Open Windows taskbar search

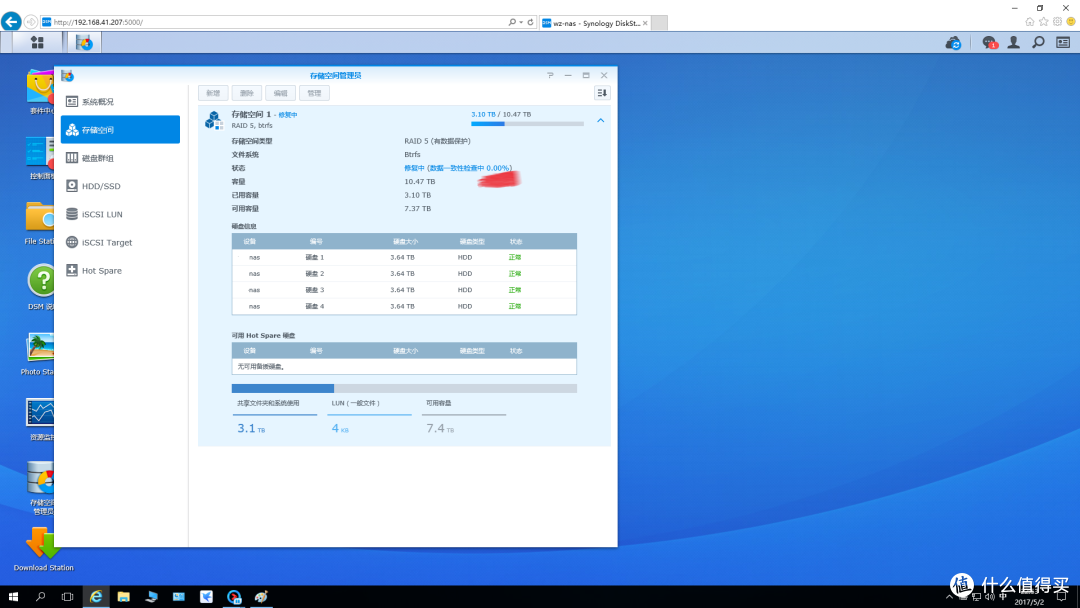pos(40,597)
